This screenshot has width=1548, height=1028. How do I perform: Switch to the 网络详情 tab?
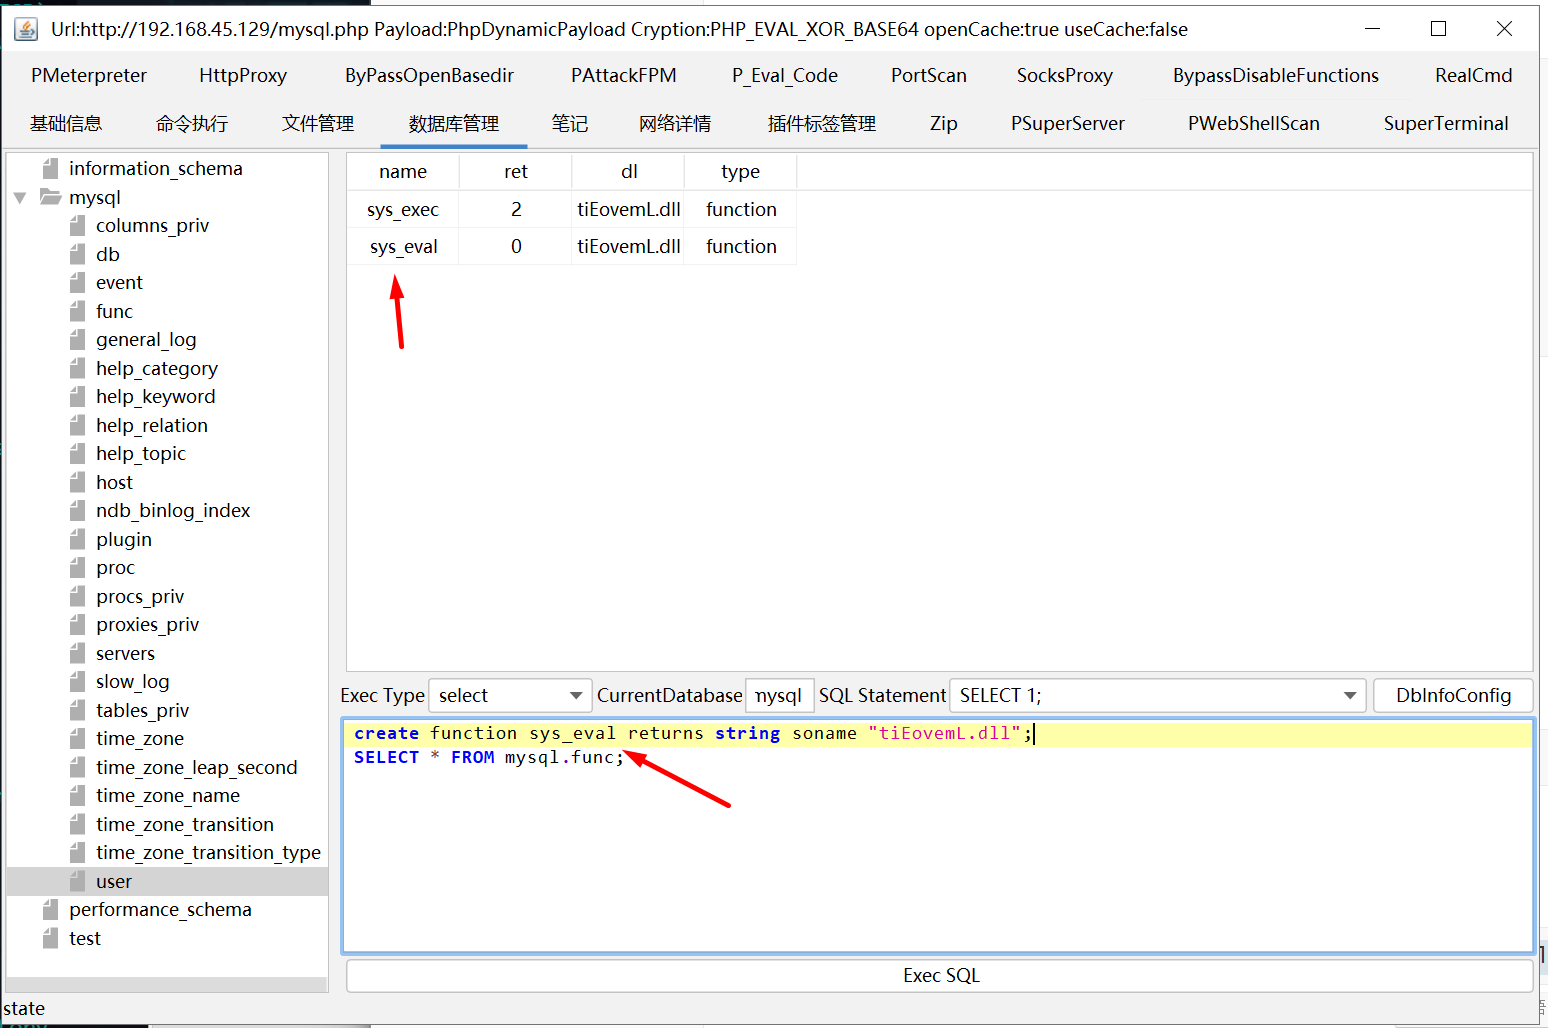(x=676, y=123)
